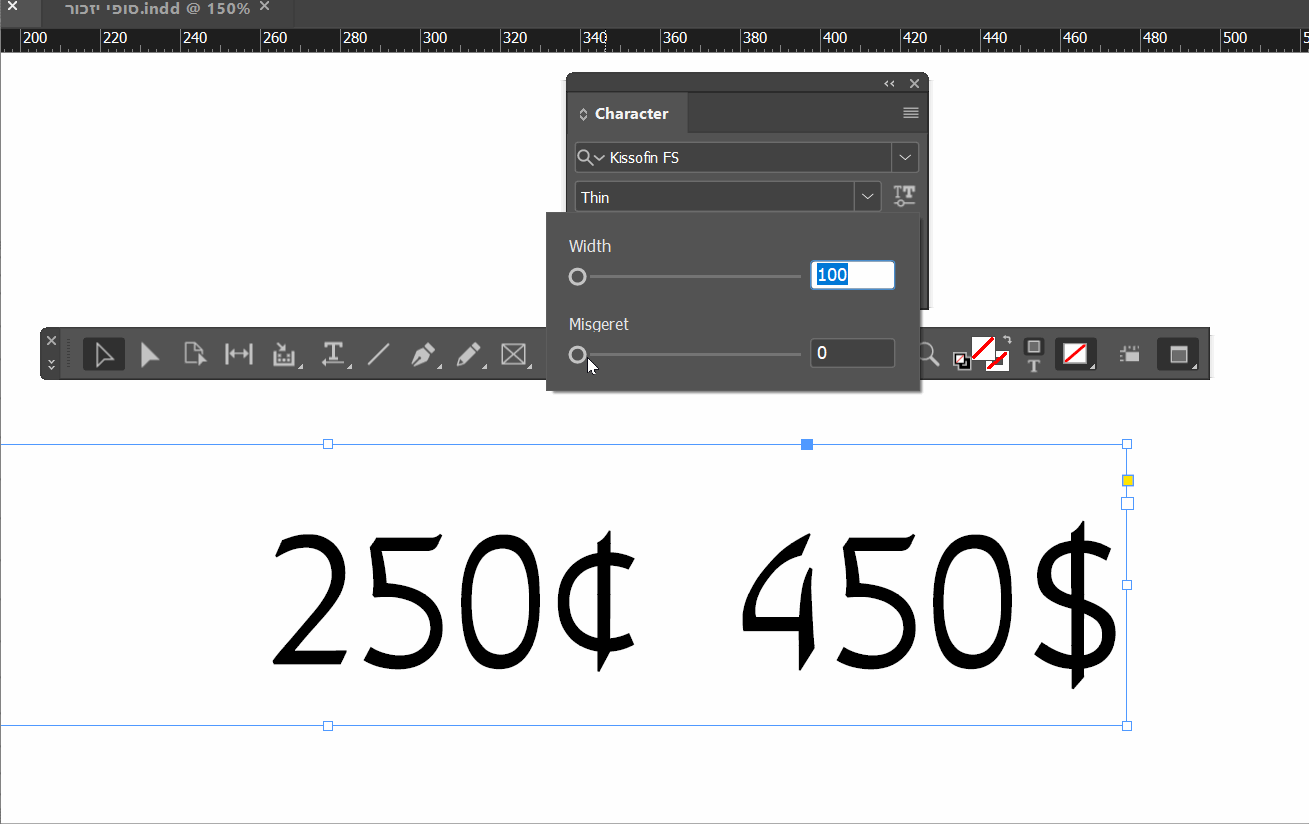Close the Character panel

pos(914,84)
